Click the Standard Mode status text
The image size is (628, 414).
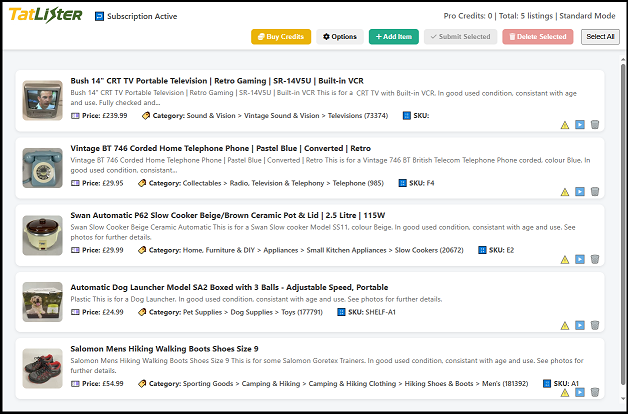point(587,16)
